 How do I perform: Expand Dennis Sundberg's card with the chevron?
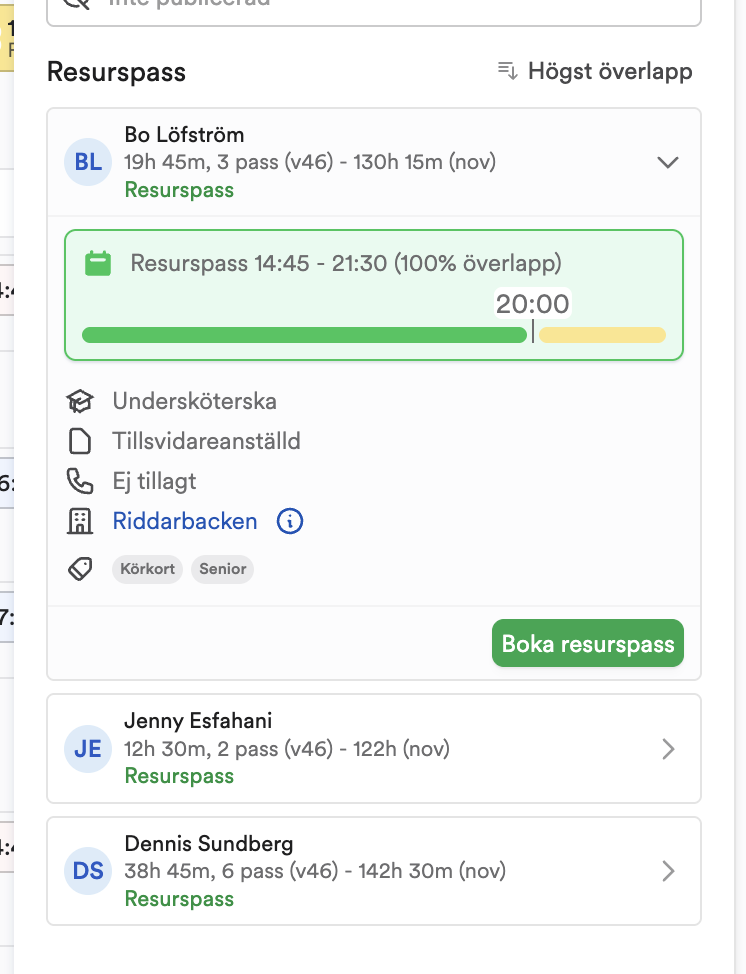tap(668, 871)
